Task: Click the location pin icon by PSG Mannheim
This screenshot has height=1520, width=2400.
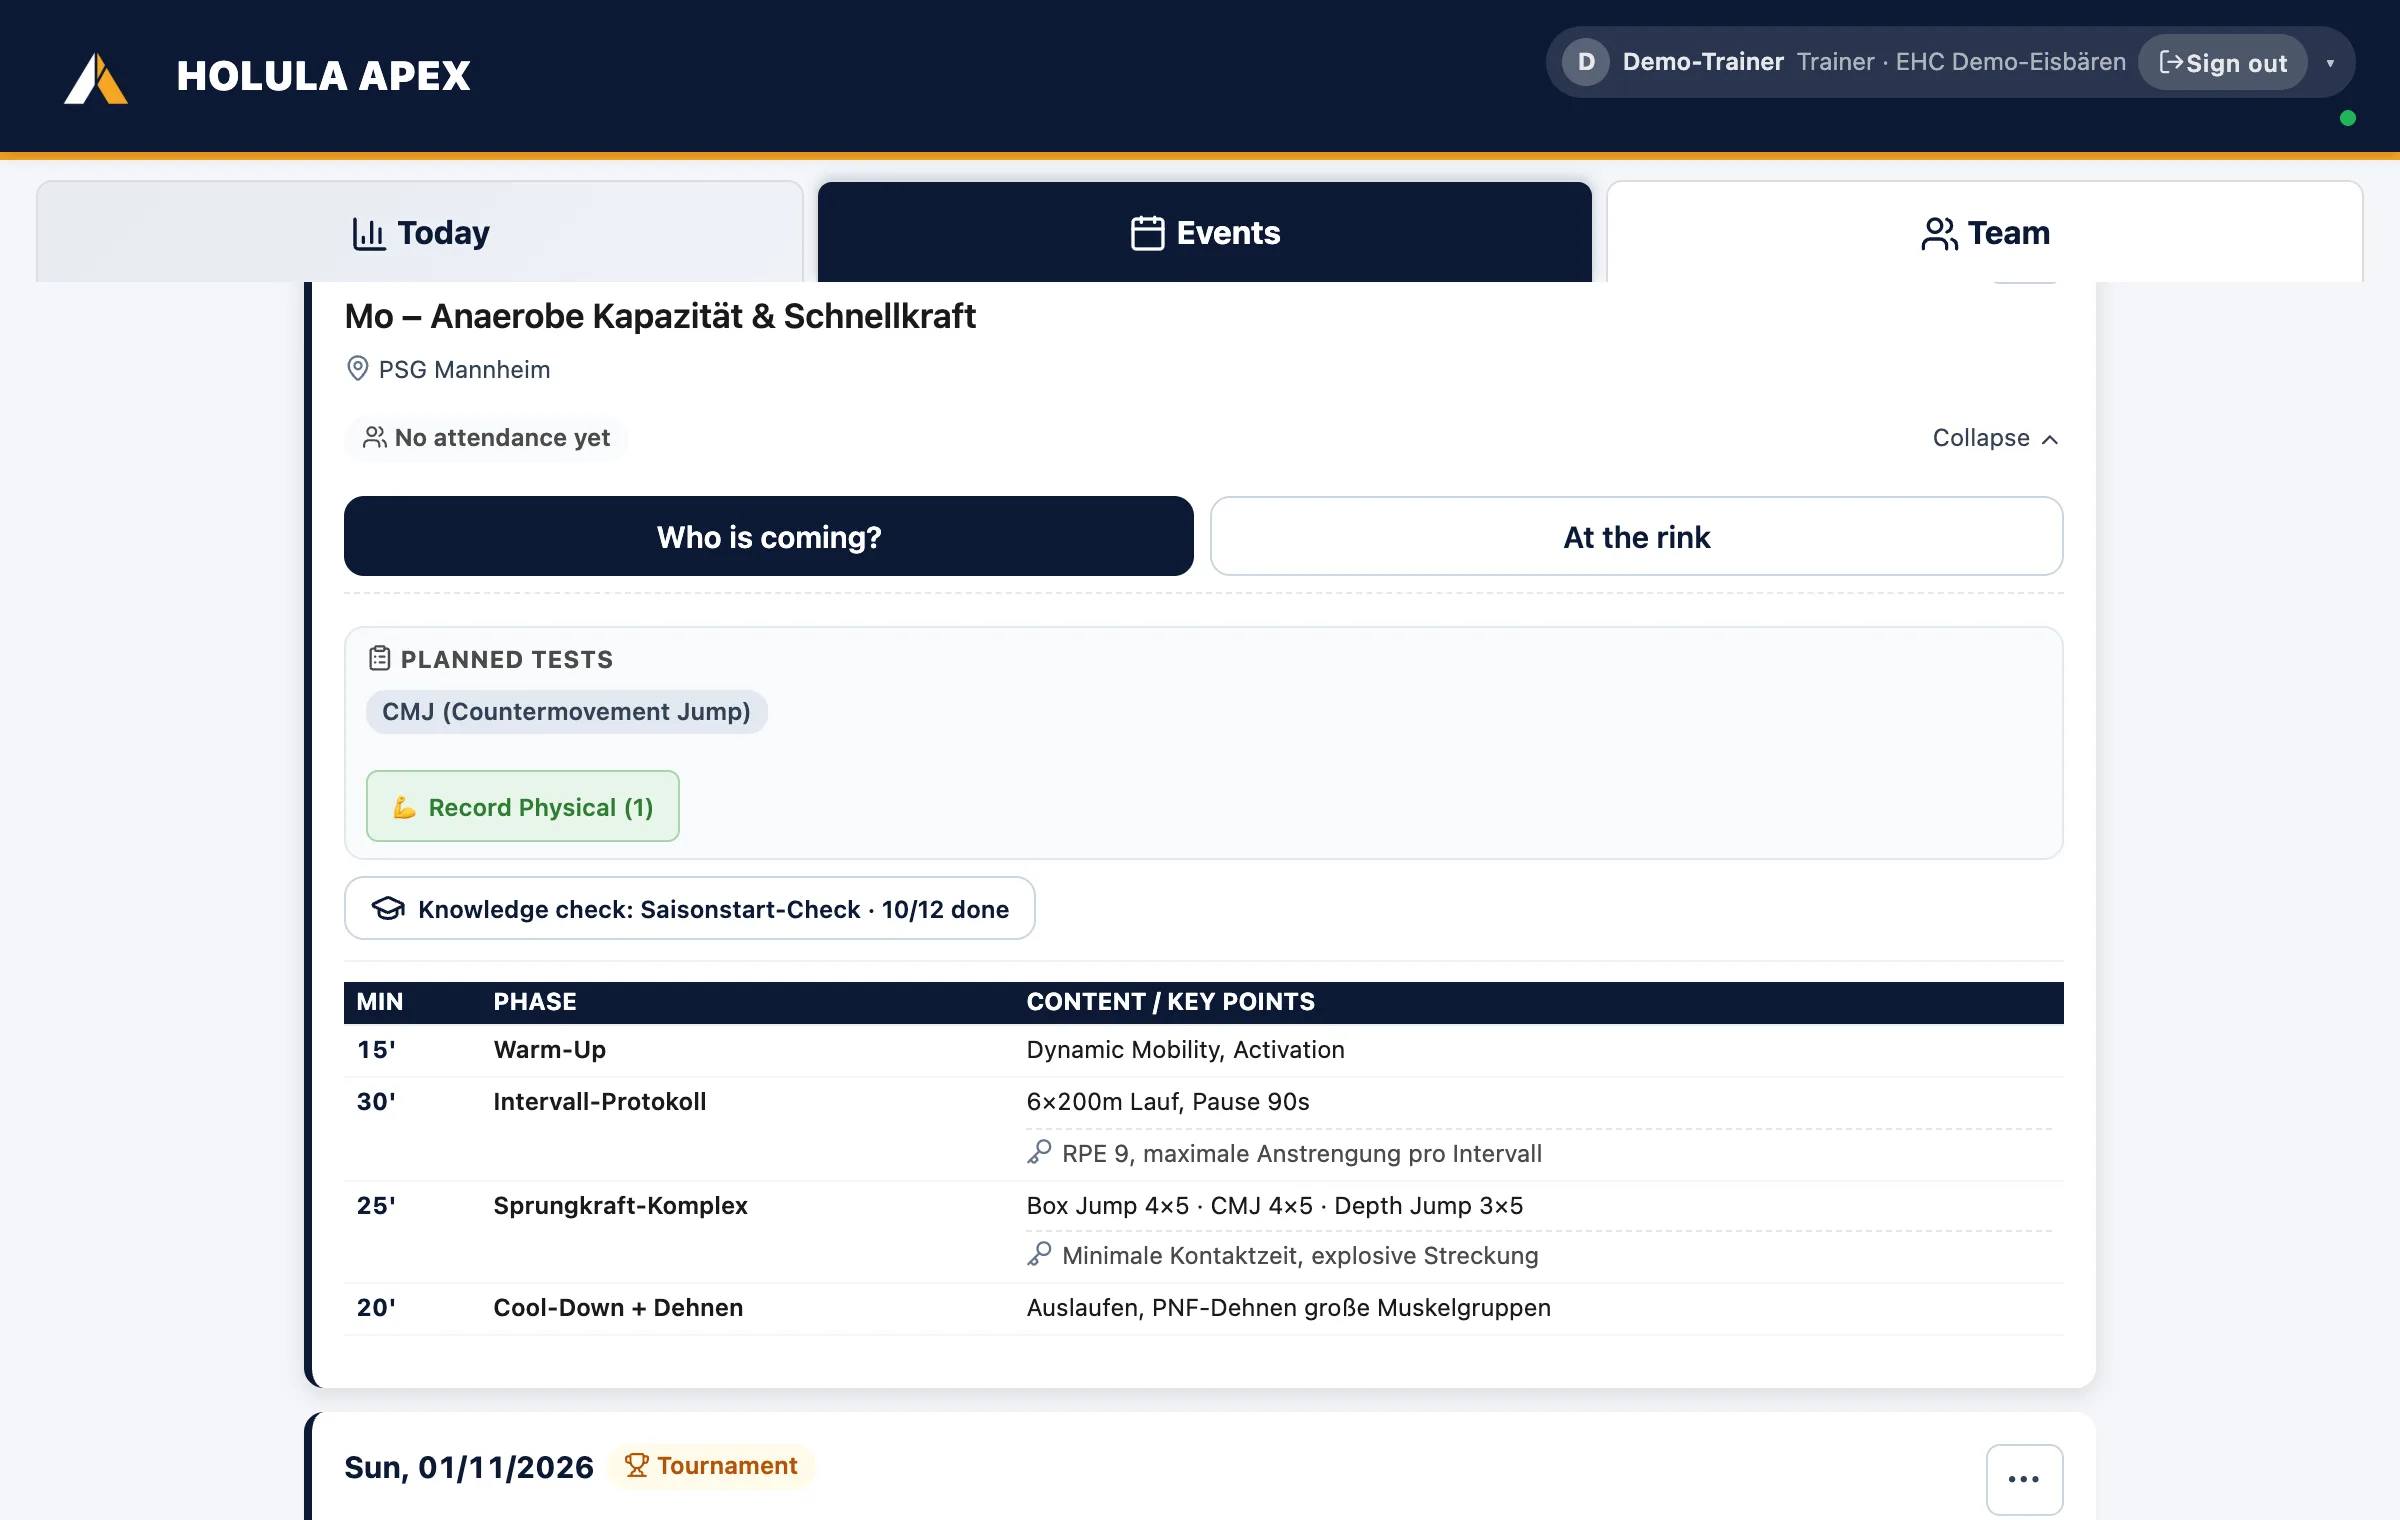Action: point(357,369)
